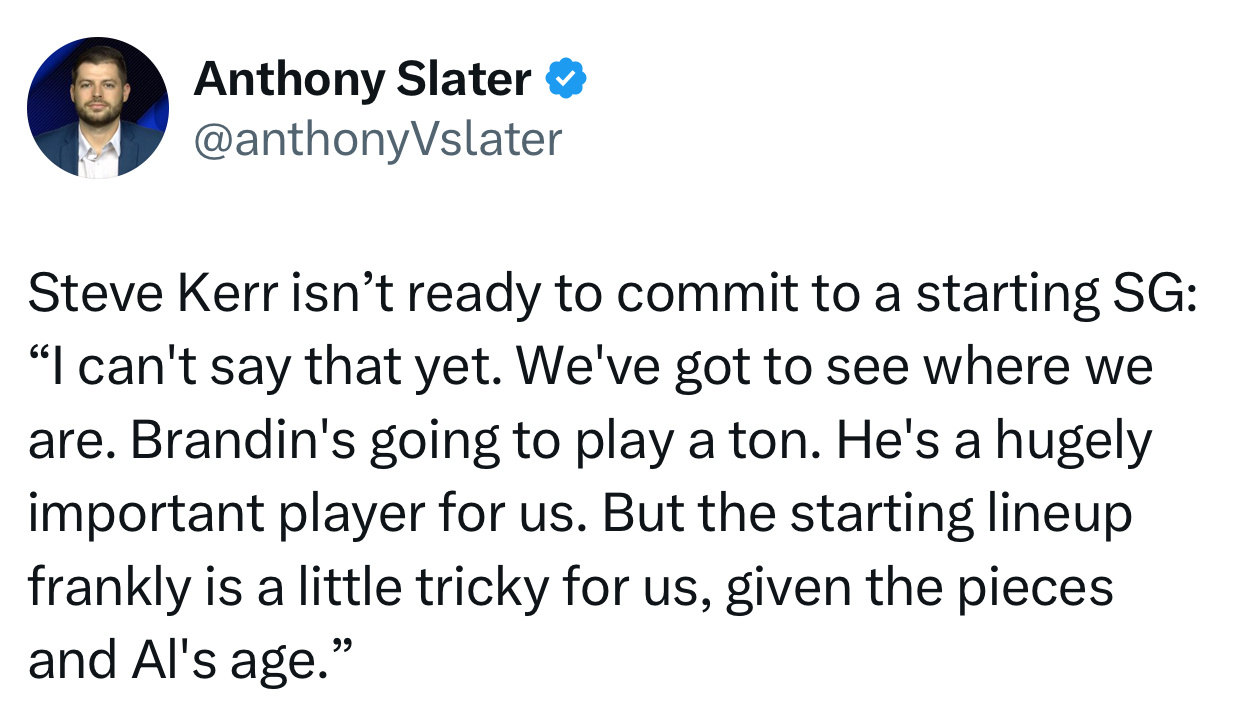Click the blue verified checkmark badge

(565, 79)
